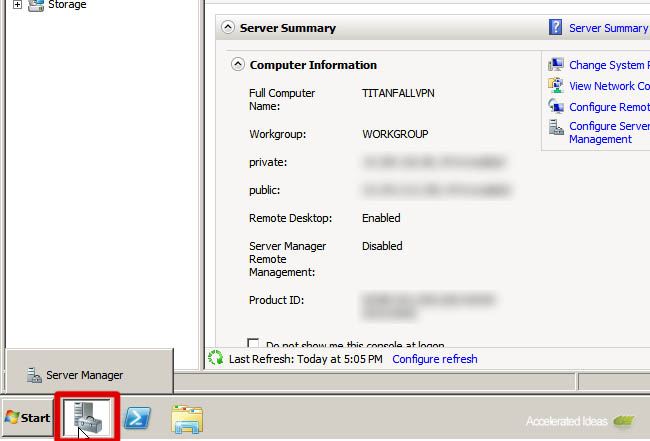
Task: Open Server Manager from the taskbar
Action: pyautogui.click(x=87, y=417)
